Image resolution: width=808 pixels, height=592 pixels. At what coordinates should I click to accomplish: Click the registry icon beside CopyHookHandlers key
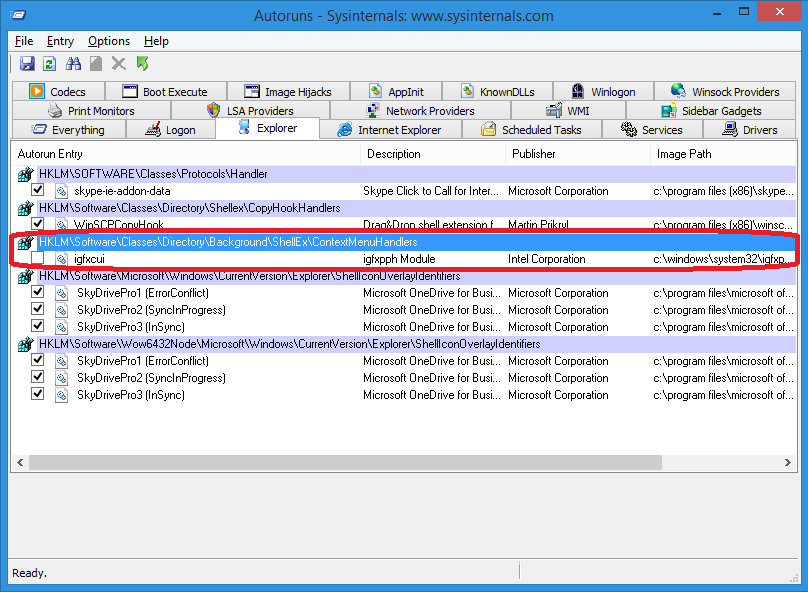coord(25,208)
